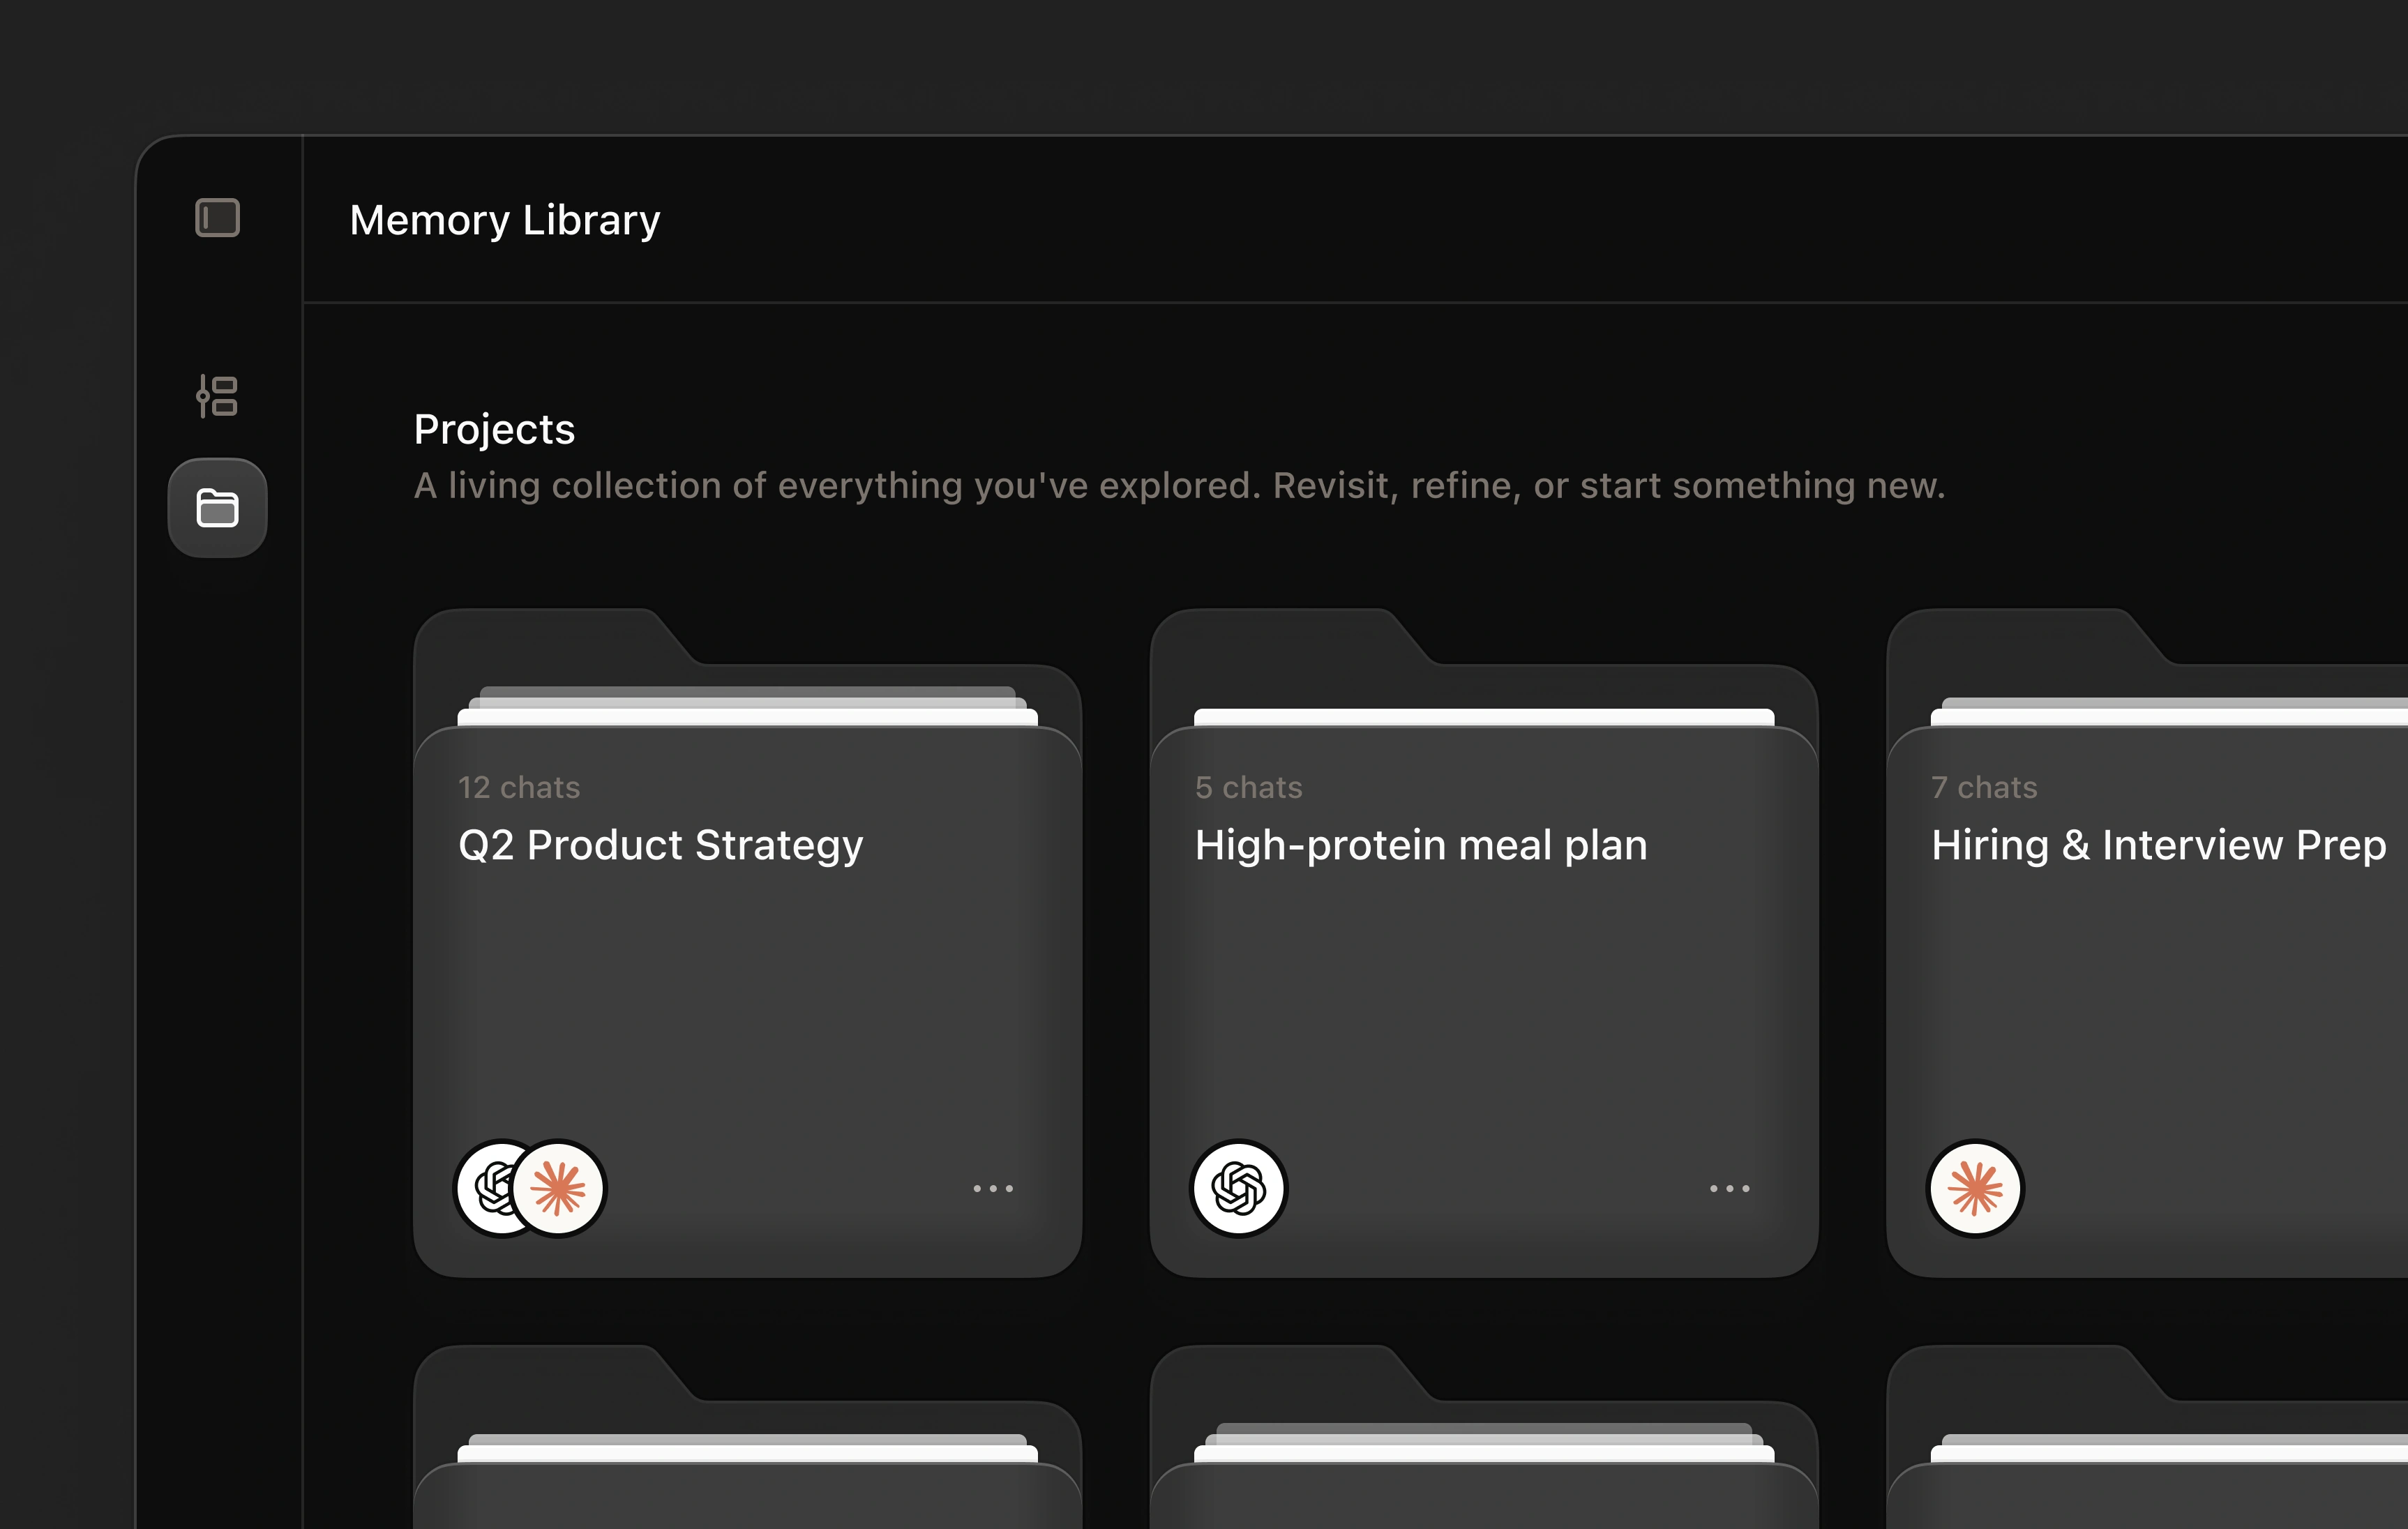
Task: Click the 12 chats label
Action: coord(519,787)
